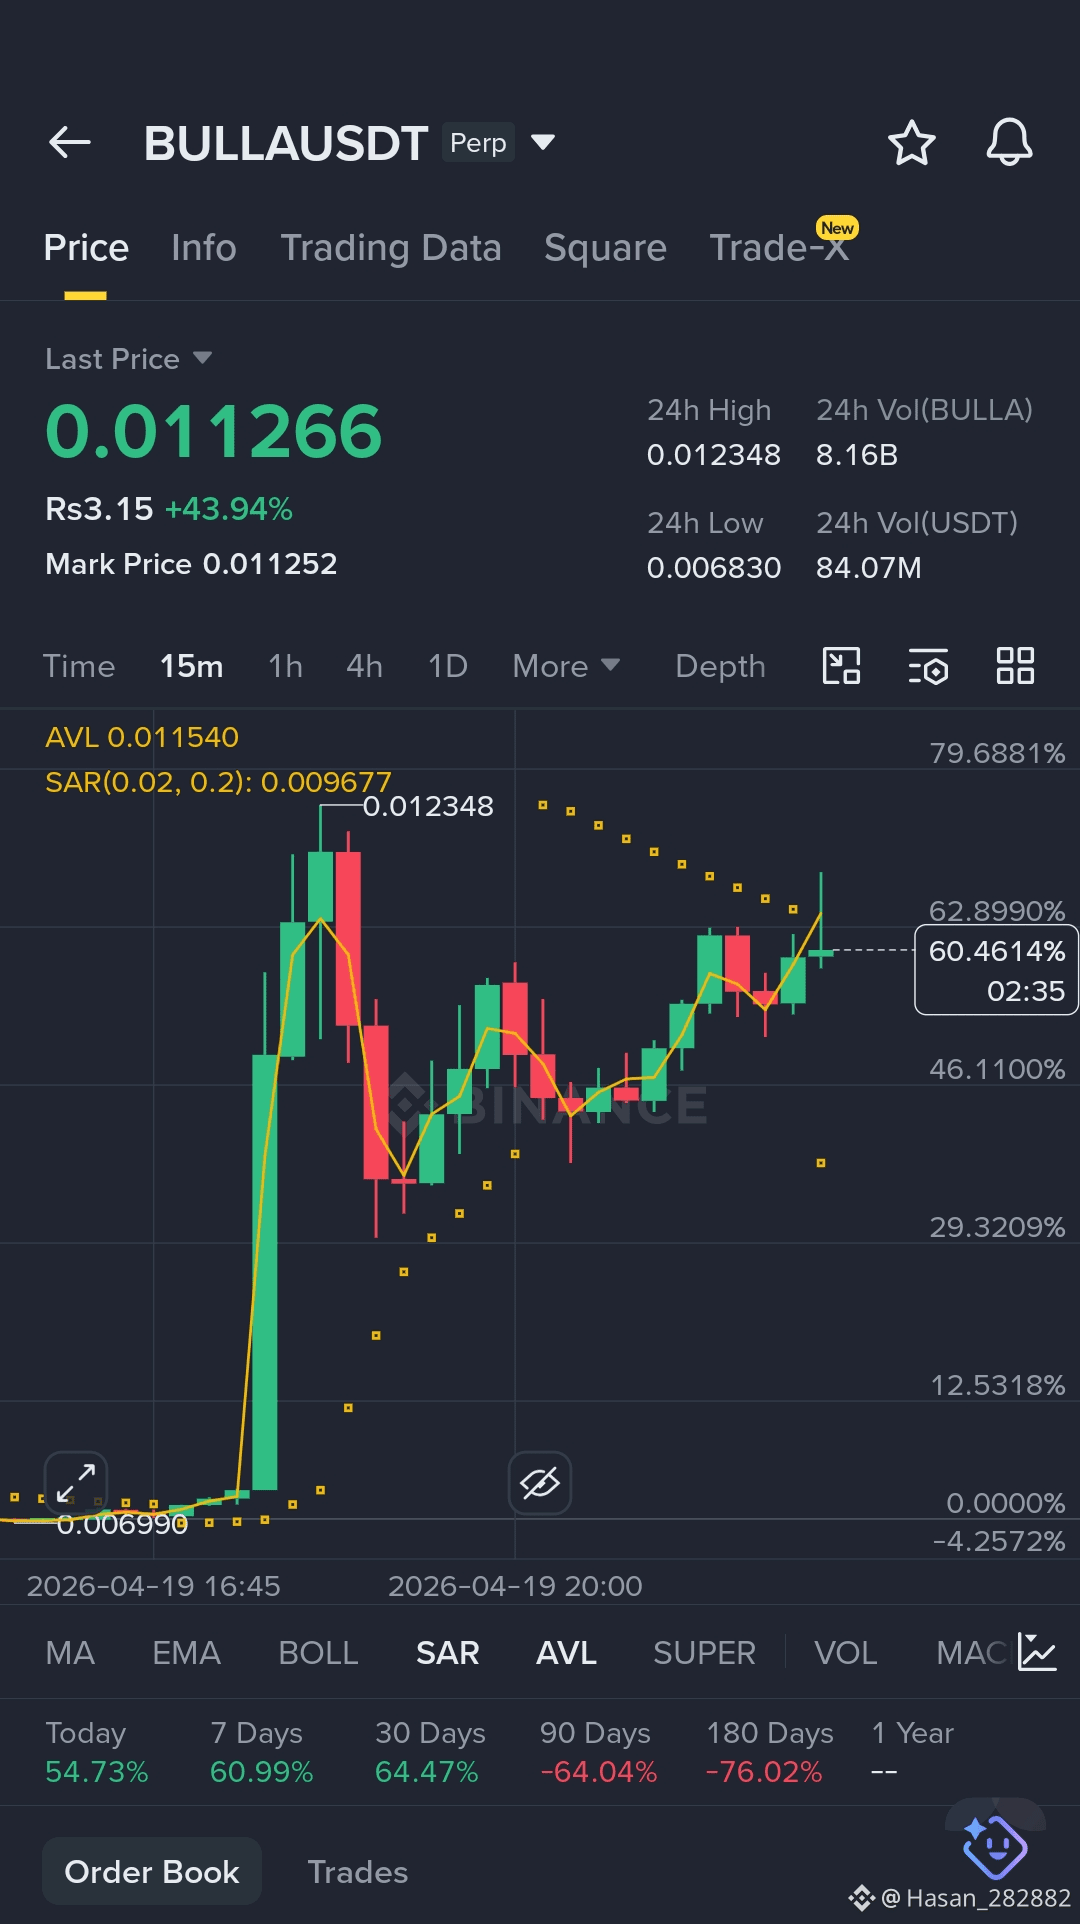Open price alert bell icon
Screen dimensions: 1080x1924
click(x=1009, y=143)
